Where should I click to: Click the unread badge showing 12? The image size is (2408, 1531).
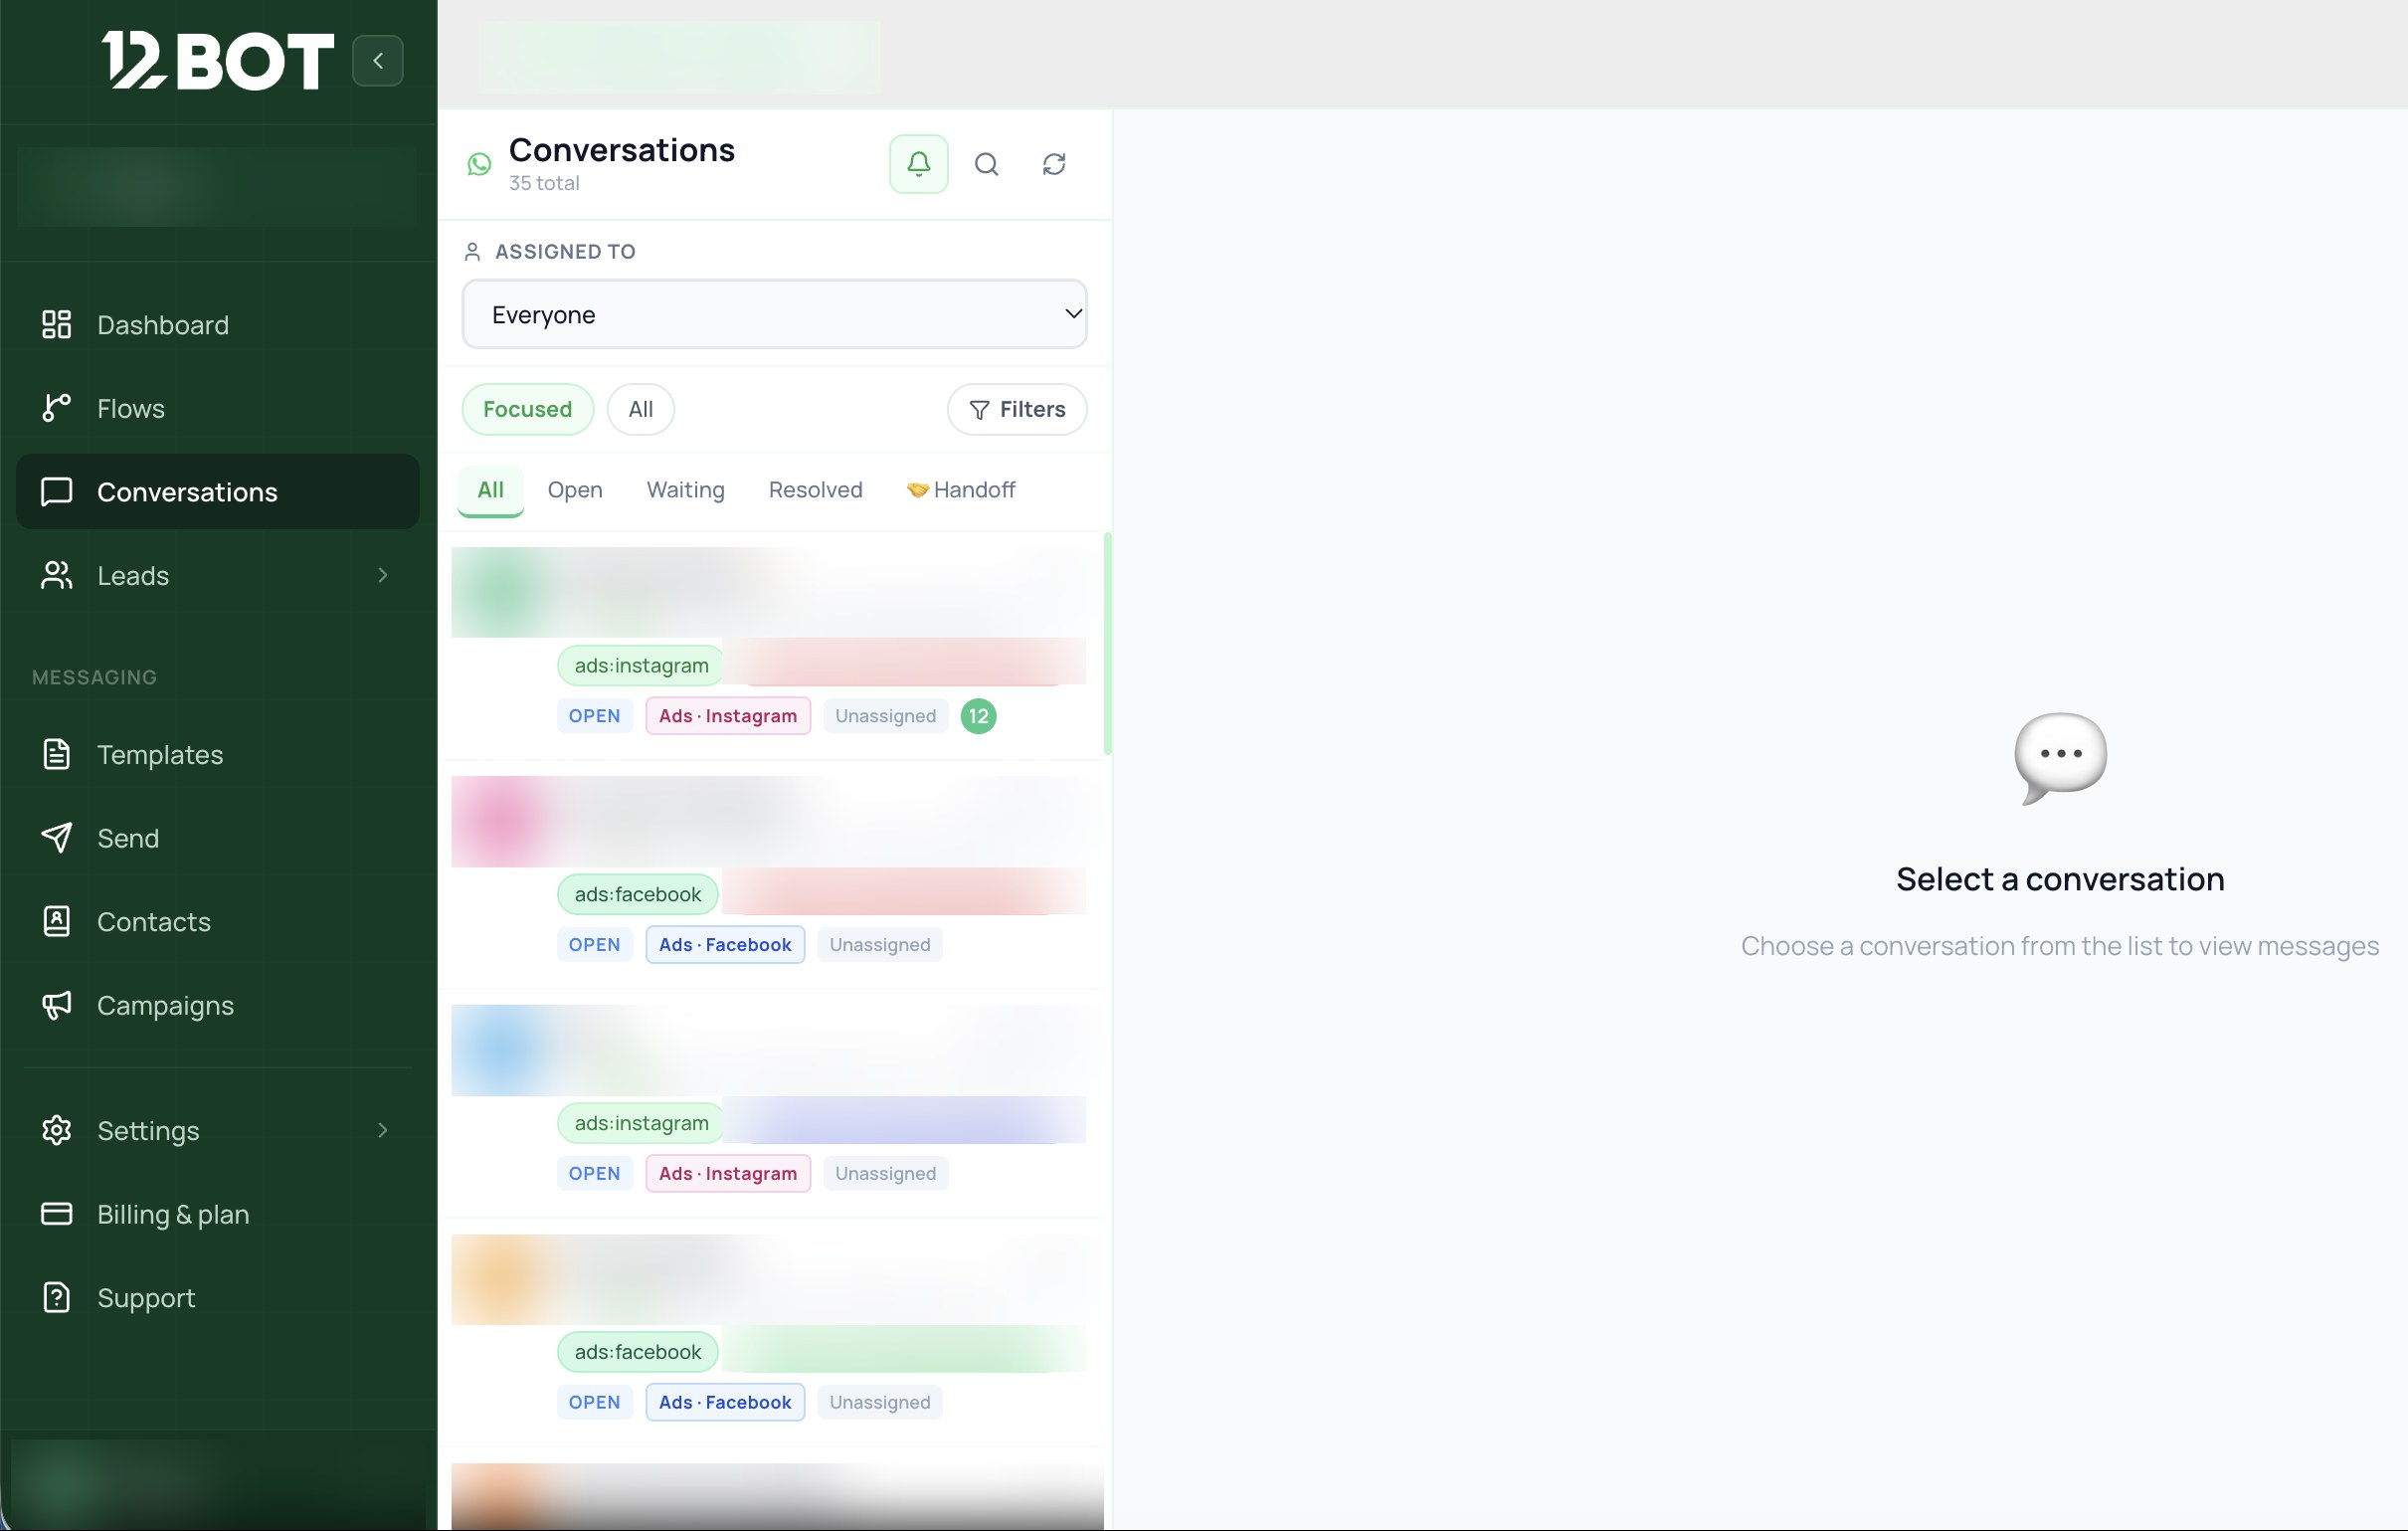tap(978, 716)
